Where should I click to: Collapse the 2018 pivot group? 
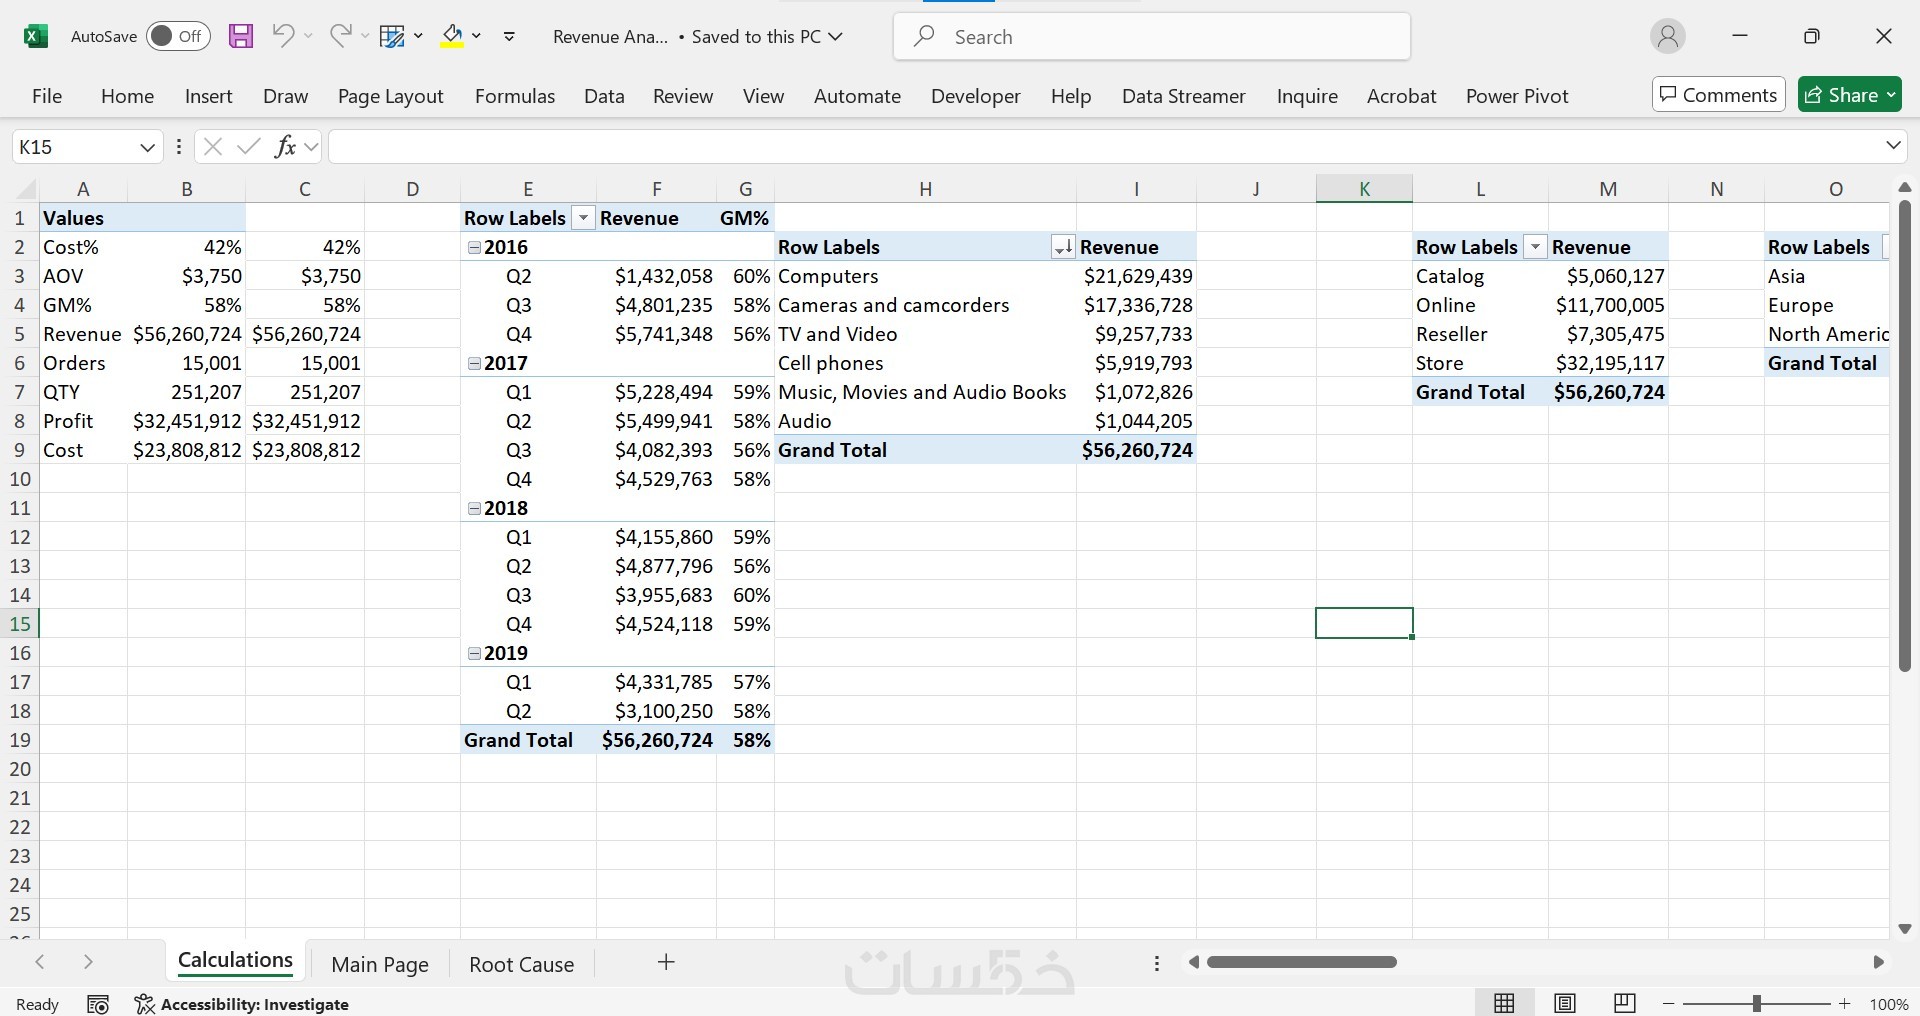click(x=475, y=509)
